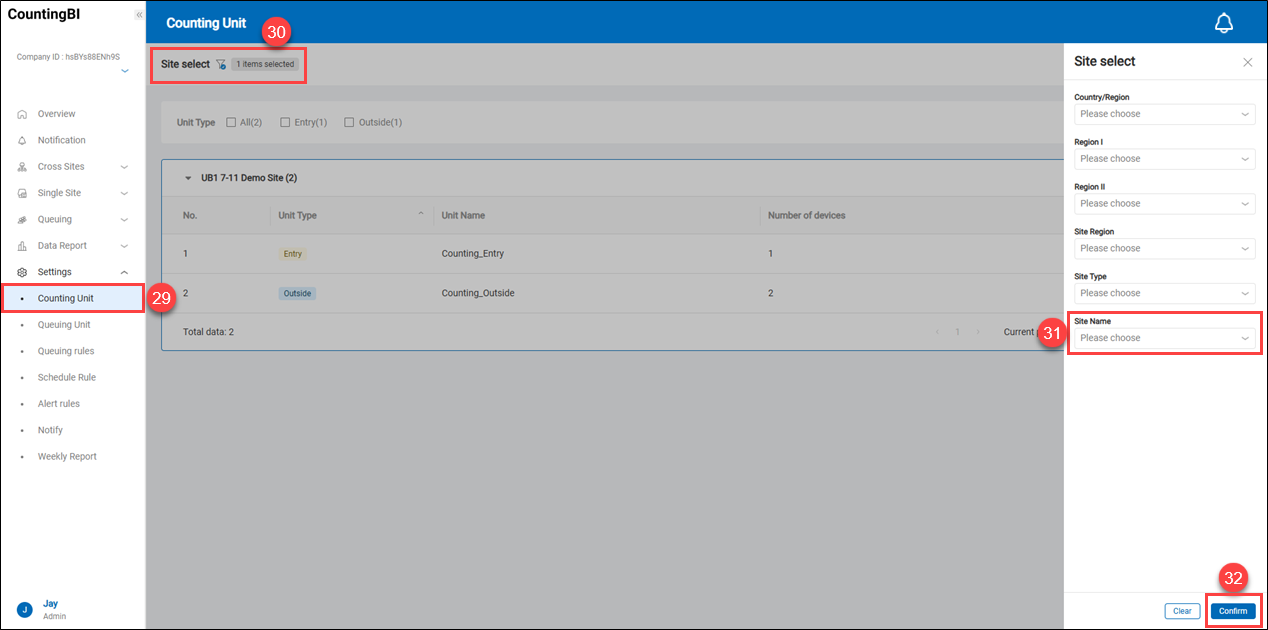The height and width of the screenshot is (630, 1268).
Task: Open the Country/Region dropdown
Action: point(1164,114)
